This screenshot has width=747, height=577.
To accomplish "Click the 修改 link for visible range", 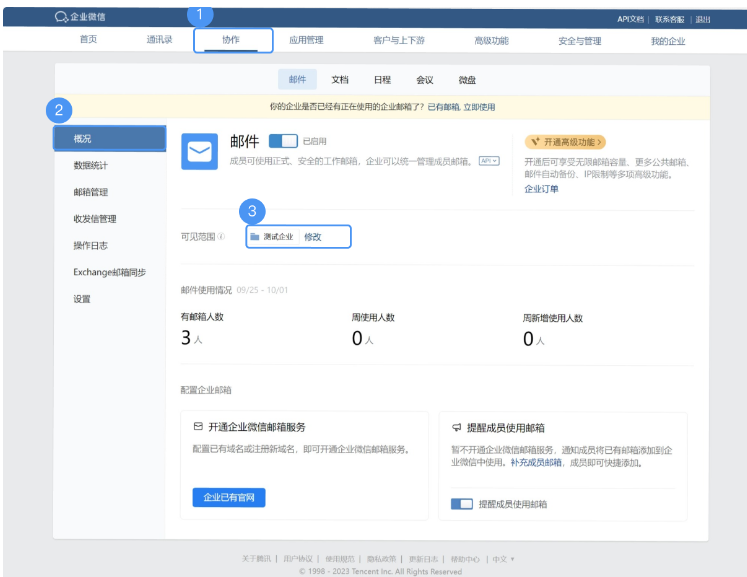I will [313, 237].
